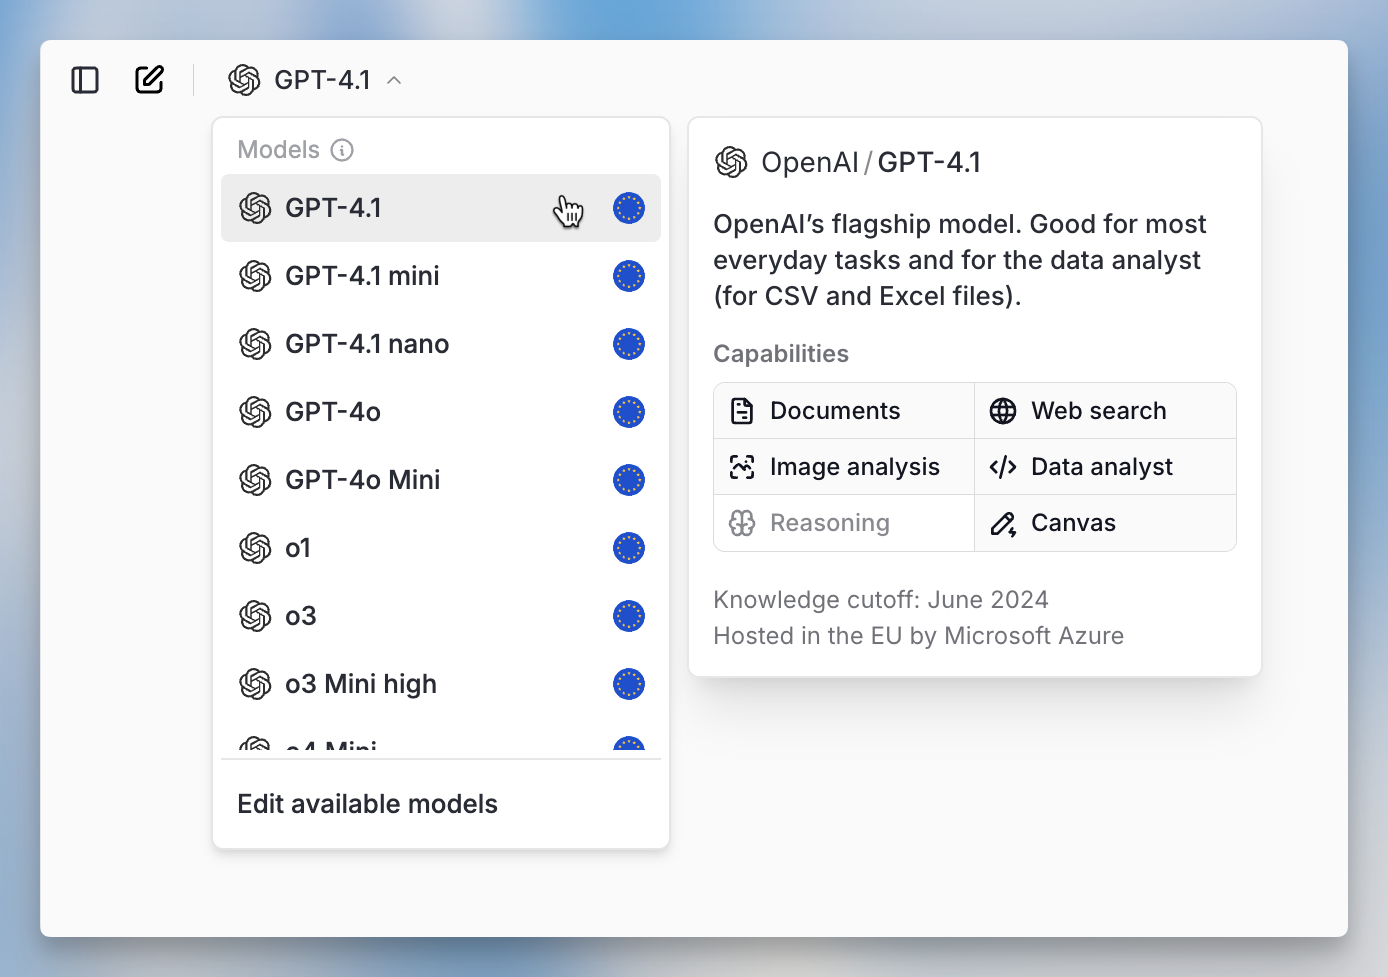Toggle the sidebar panel icon

85,80
